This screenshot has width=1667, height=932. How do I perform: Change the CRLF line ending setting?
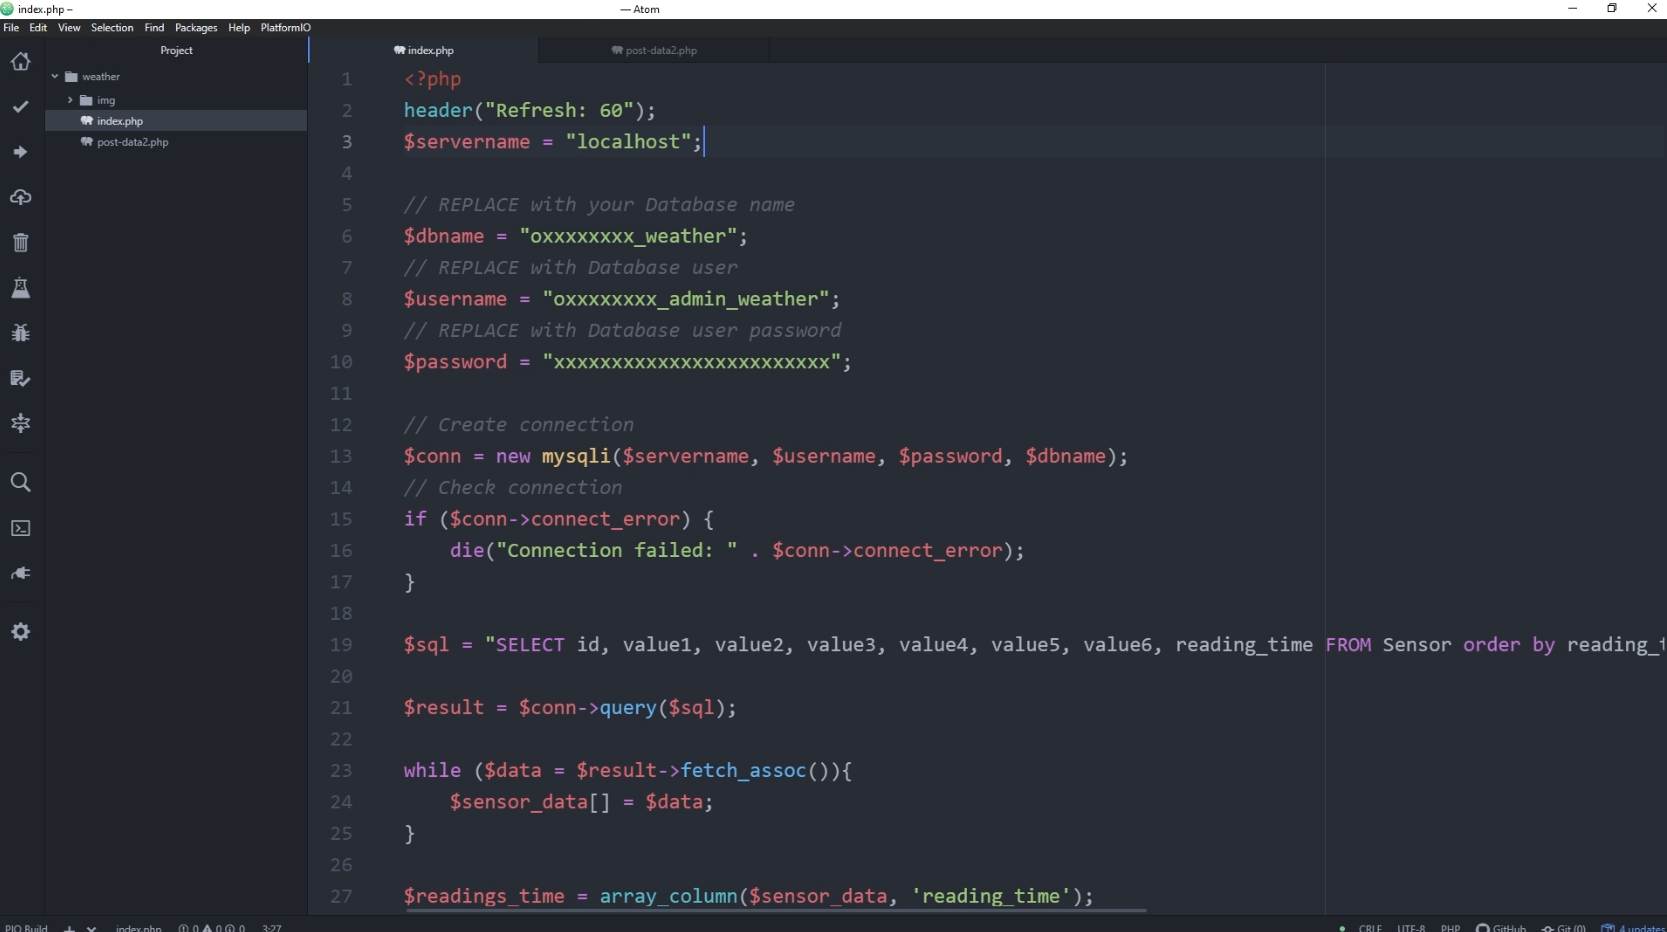coord(1370,928)
